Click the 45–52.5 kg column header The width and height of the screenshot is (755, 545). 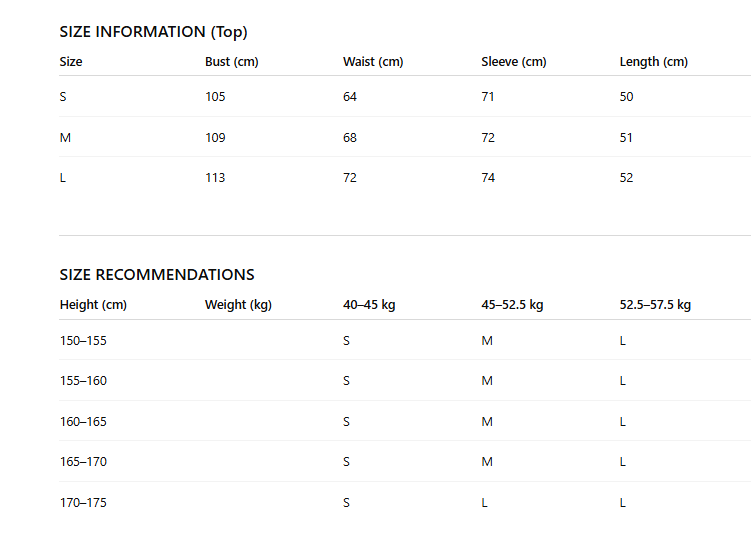(512, 305)
